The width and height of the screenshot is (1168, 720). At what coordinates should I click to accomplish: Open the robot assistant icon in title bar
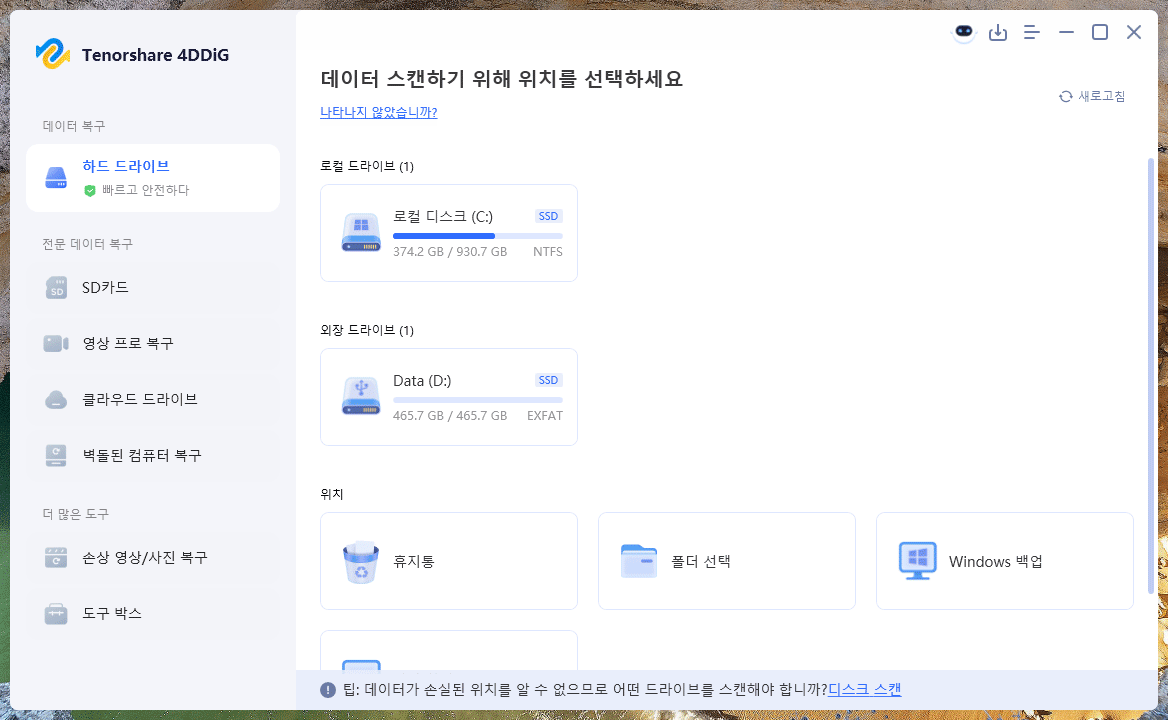point(964,32)
